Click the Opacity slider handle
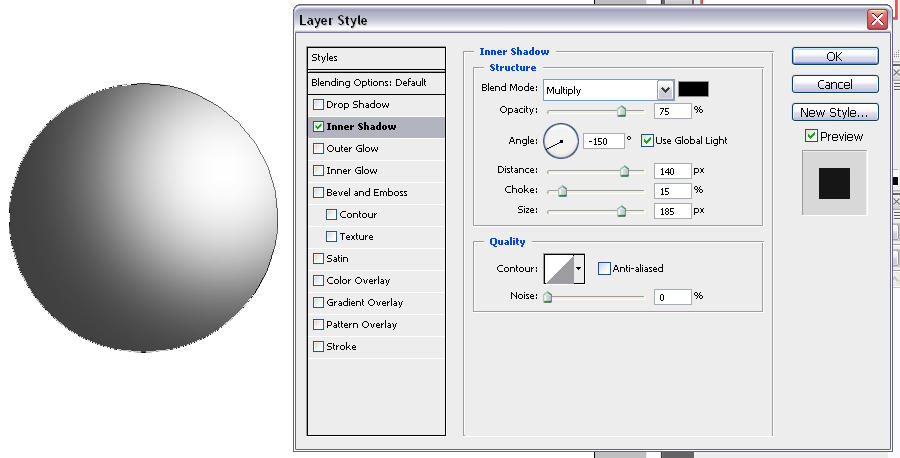 pyautogui.click(x=621, y=111)
